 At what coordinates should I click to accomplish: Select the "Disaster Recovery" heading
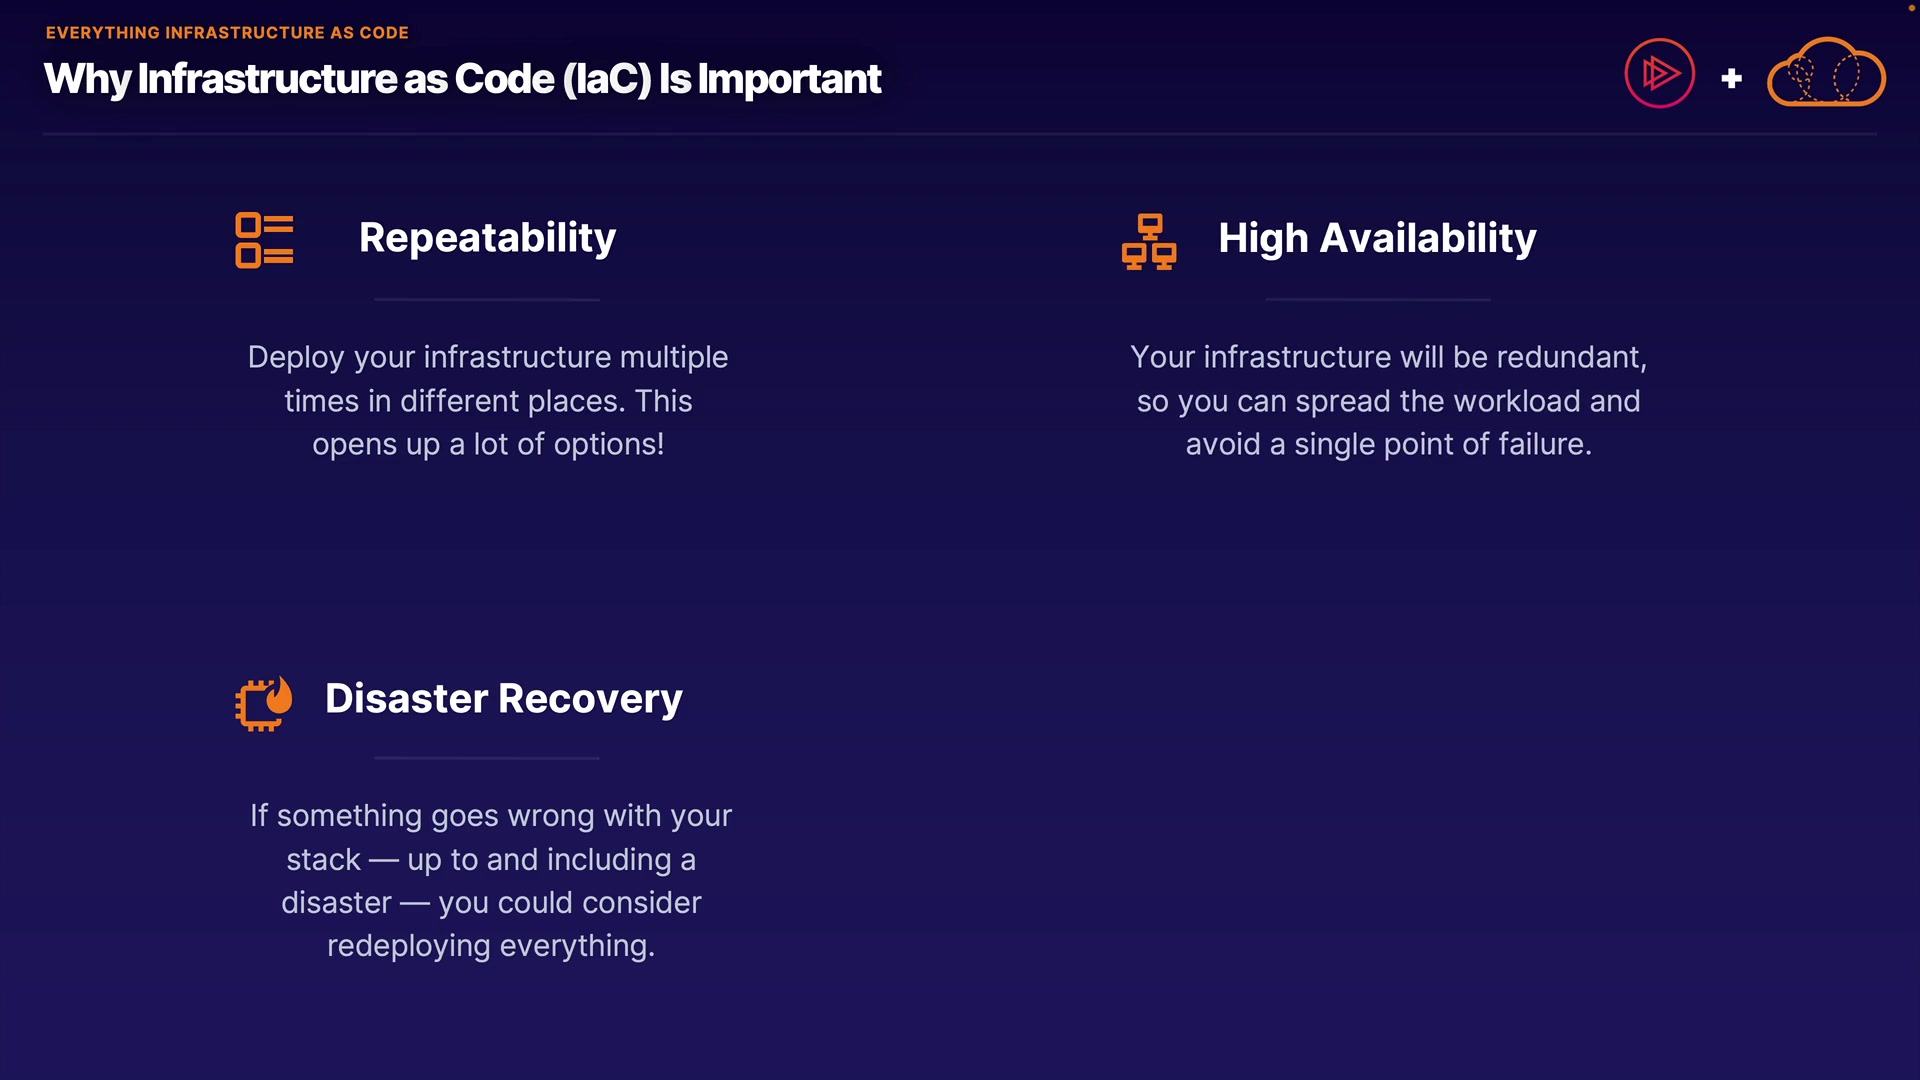[x=503, y=698]
